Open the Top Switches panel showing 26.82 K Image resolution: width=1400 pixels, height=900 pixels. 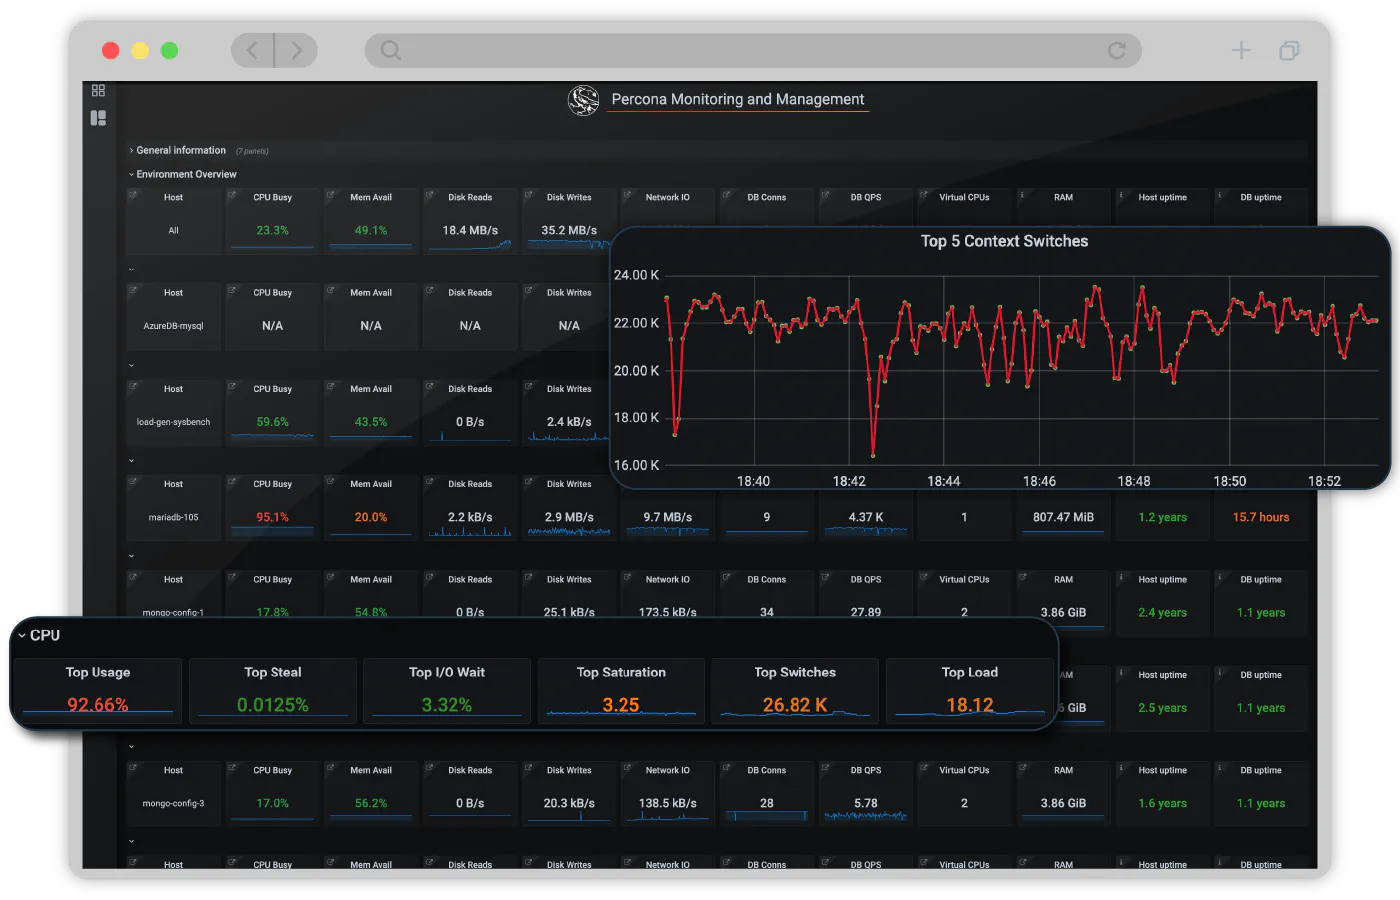[x=795, y=690]
